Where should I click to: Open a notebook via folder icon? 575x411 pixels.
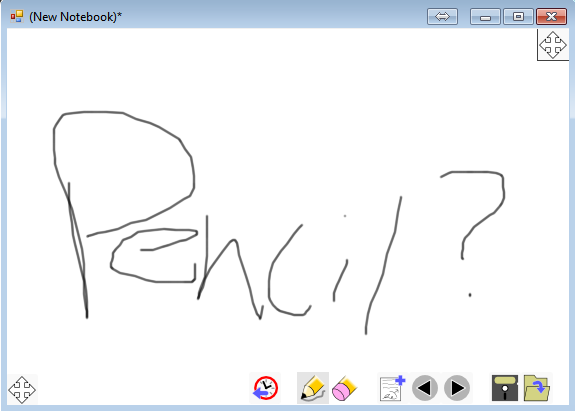536,388
